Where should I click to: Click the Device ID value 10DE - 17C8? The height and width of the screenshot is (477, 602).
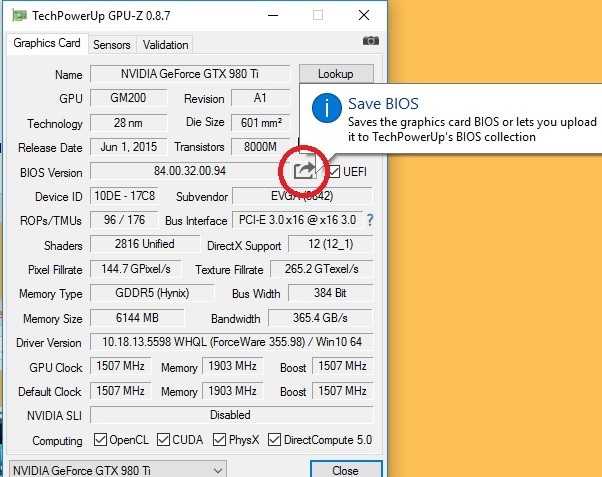pyautogui.click(x=124, y=196)
